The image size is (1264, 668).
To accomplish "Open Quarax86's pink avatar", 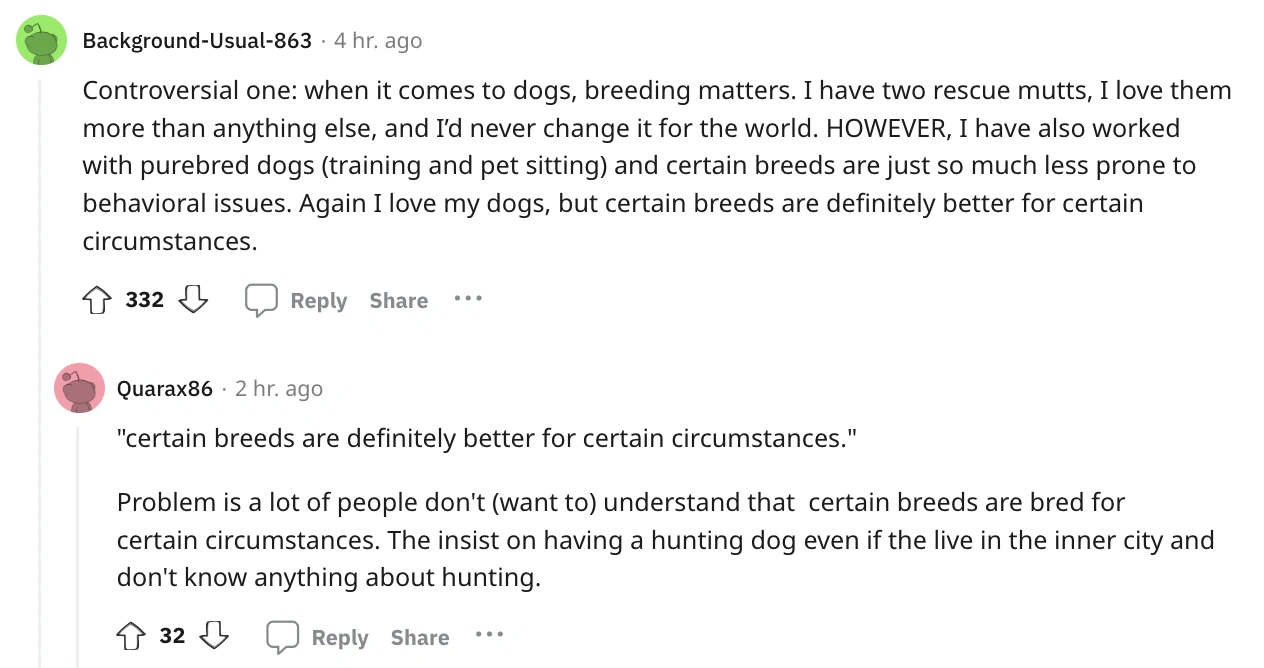I will [79, 388].
